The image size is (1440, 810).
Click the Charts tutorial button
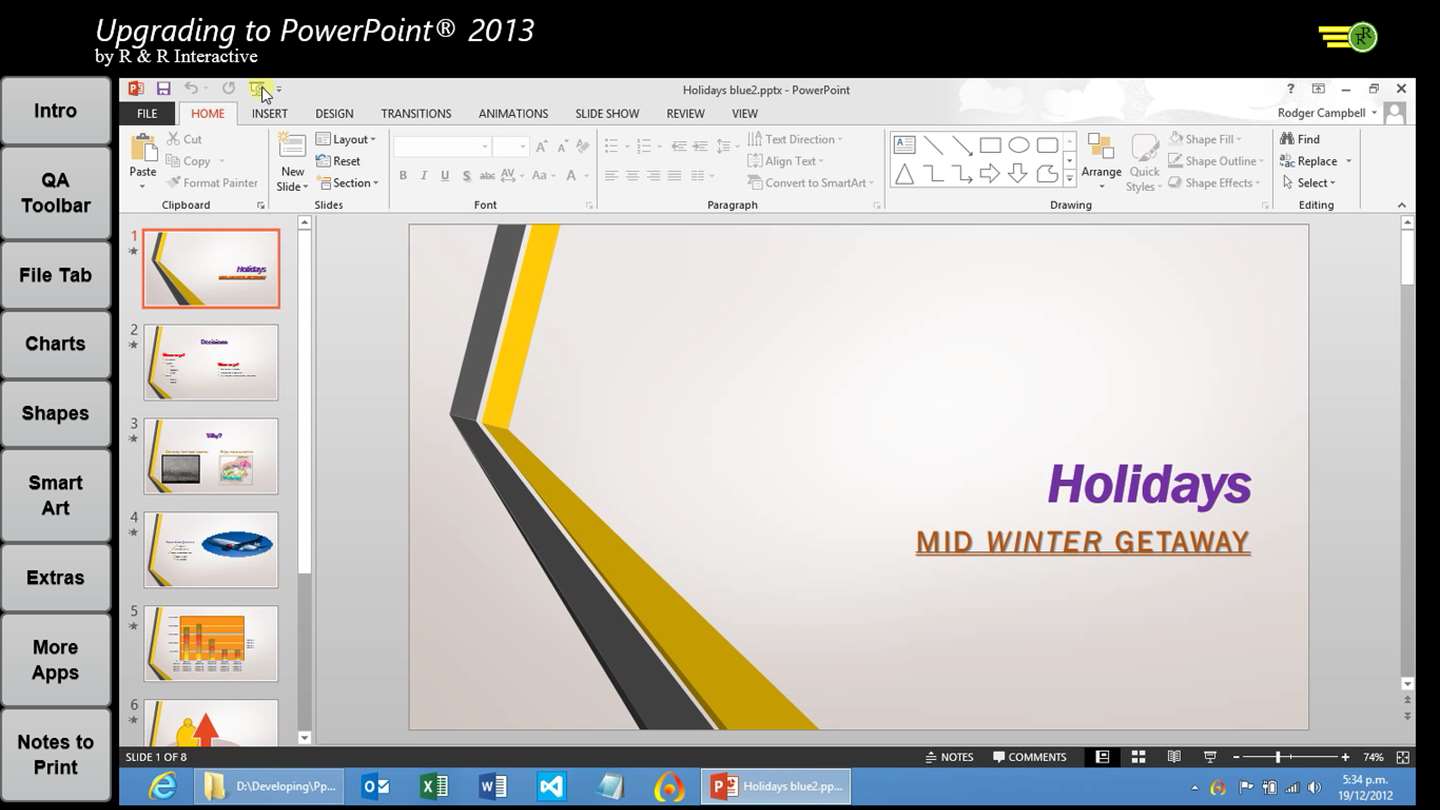[x=55, y=344]
